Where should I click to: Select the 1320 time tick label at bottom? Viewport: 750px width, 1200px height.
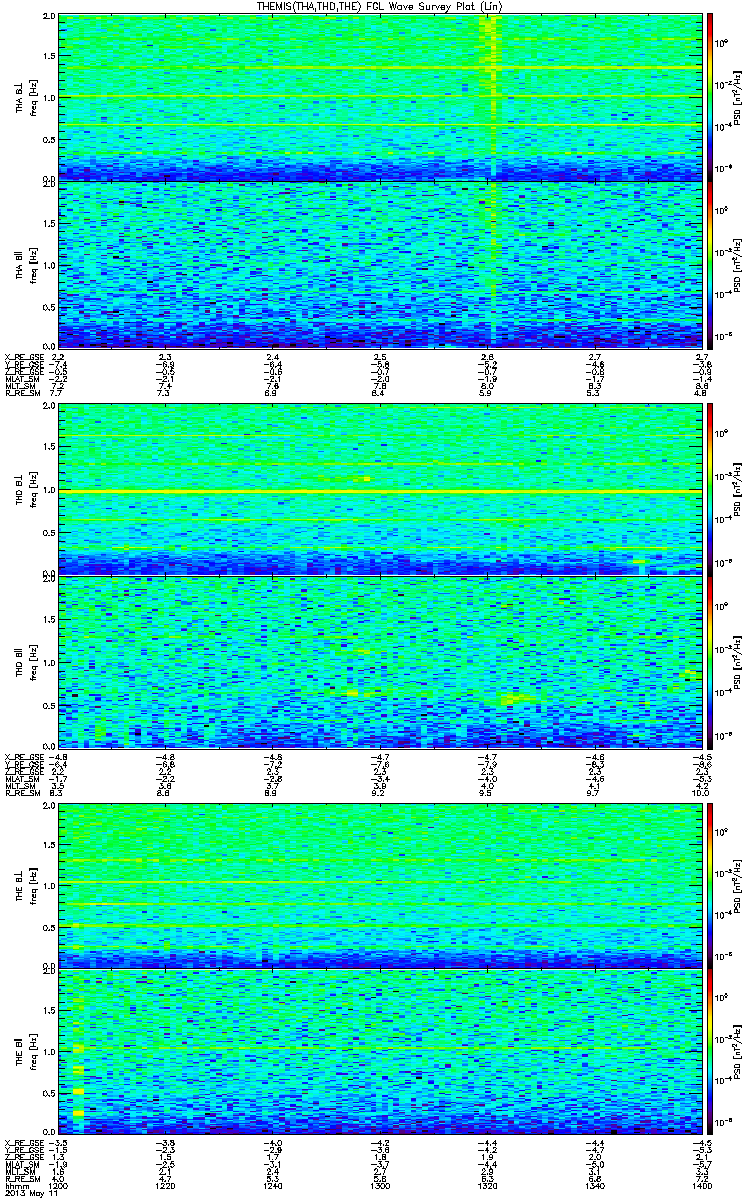[x=487, y=1186]
